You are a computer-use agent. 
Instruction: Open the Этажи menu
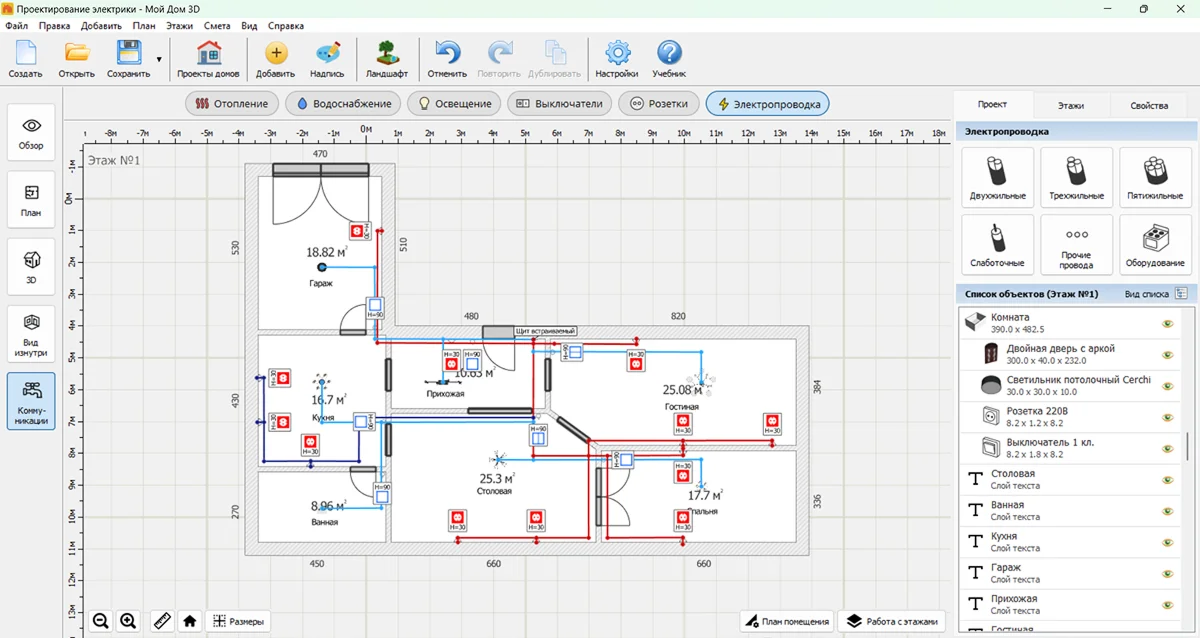180,25
